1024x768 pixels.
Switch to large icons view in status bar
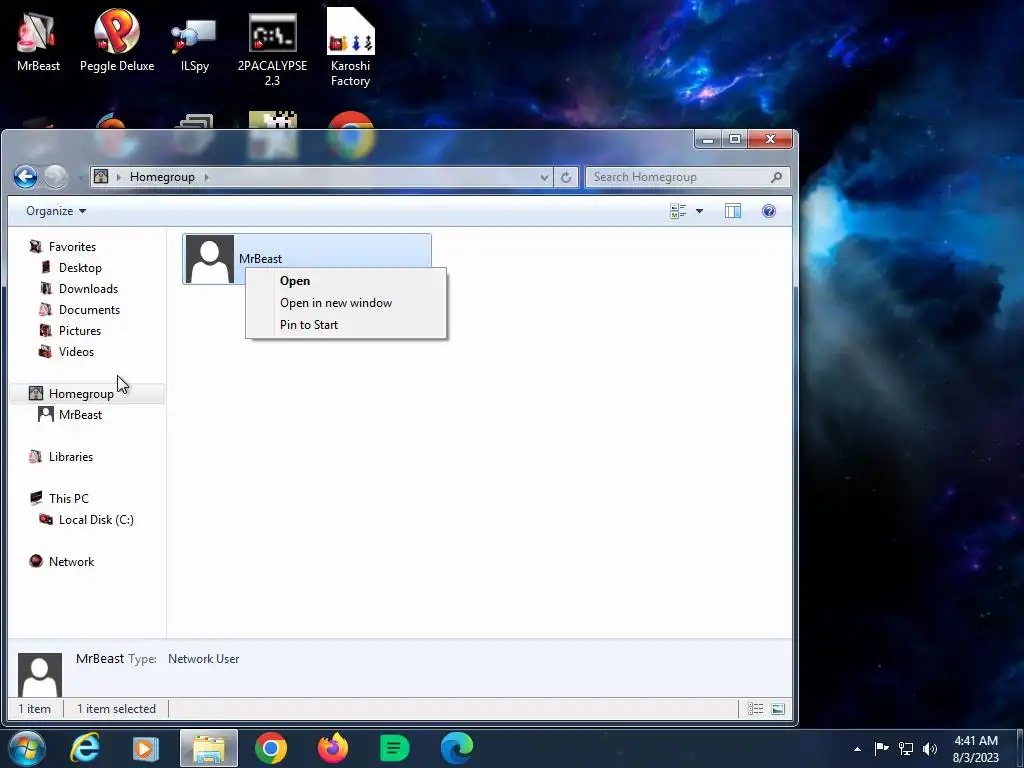click(778, 709)
